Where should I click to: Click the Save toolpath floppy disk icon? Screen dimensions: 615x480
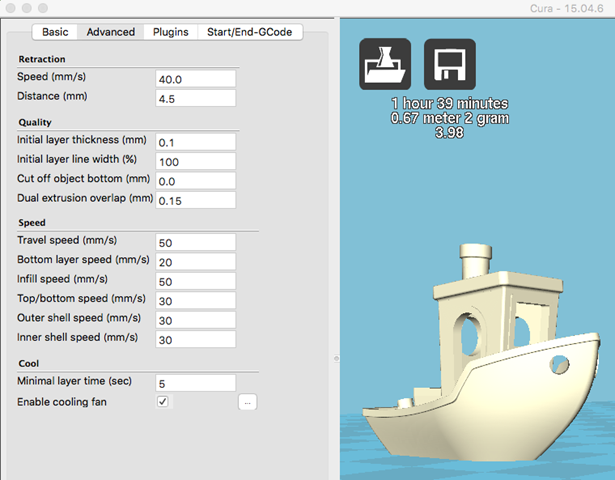point(450,65)
